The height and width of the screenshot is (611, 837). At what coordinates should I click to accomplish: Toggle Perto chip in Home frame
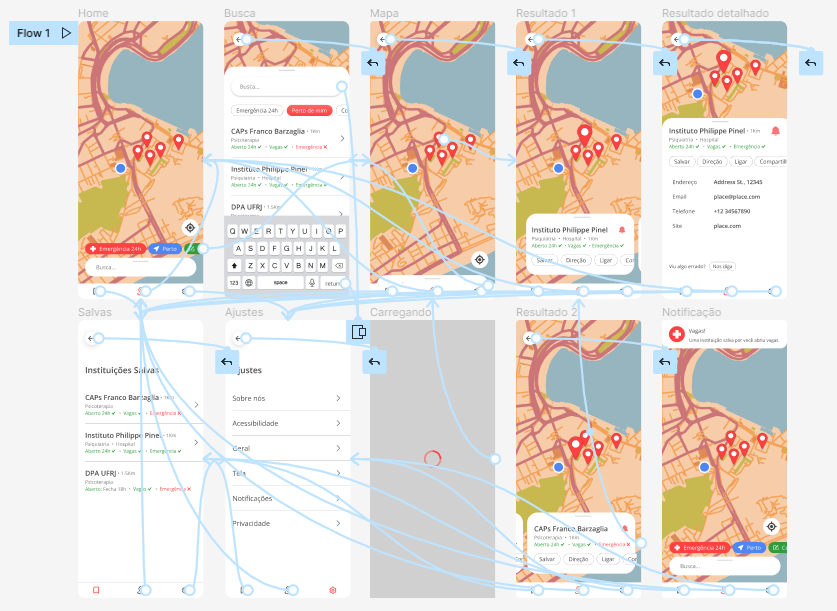click(x=165, y=249)
